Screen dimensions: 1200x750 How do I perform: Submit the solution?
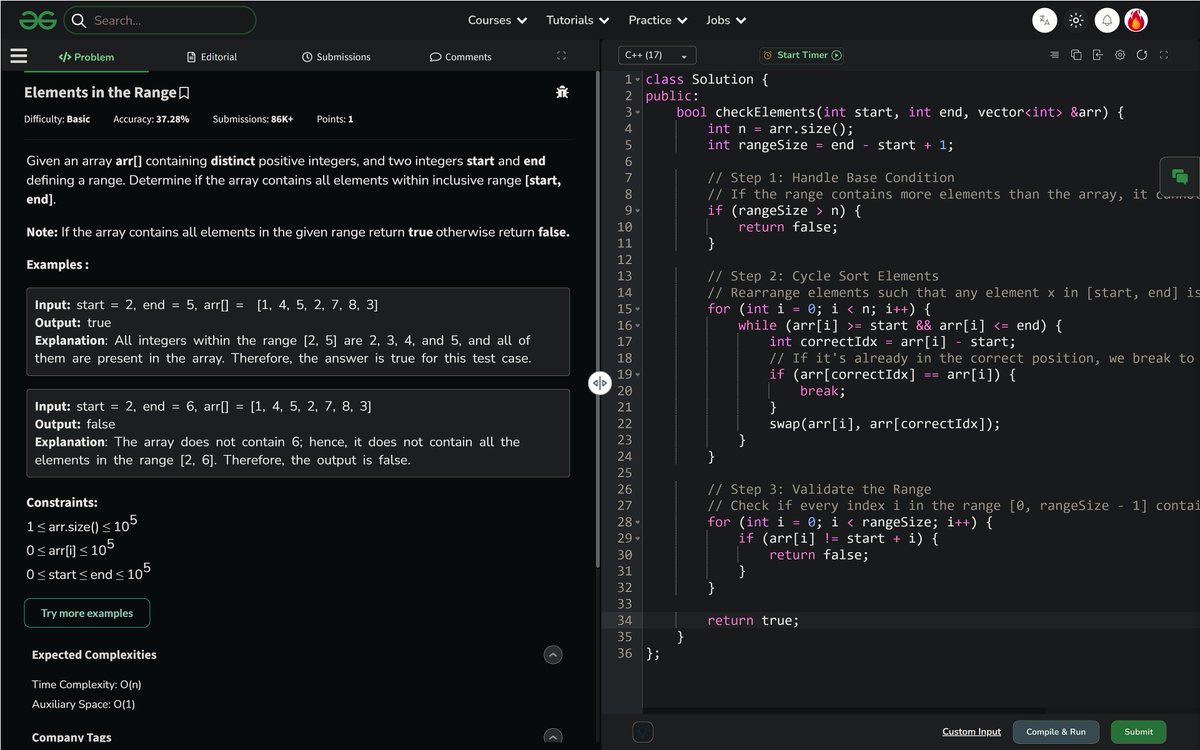click(x=1138, y=732)
